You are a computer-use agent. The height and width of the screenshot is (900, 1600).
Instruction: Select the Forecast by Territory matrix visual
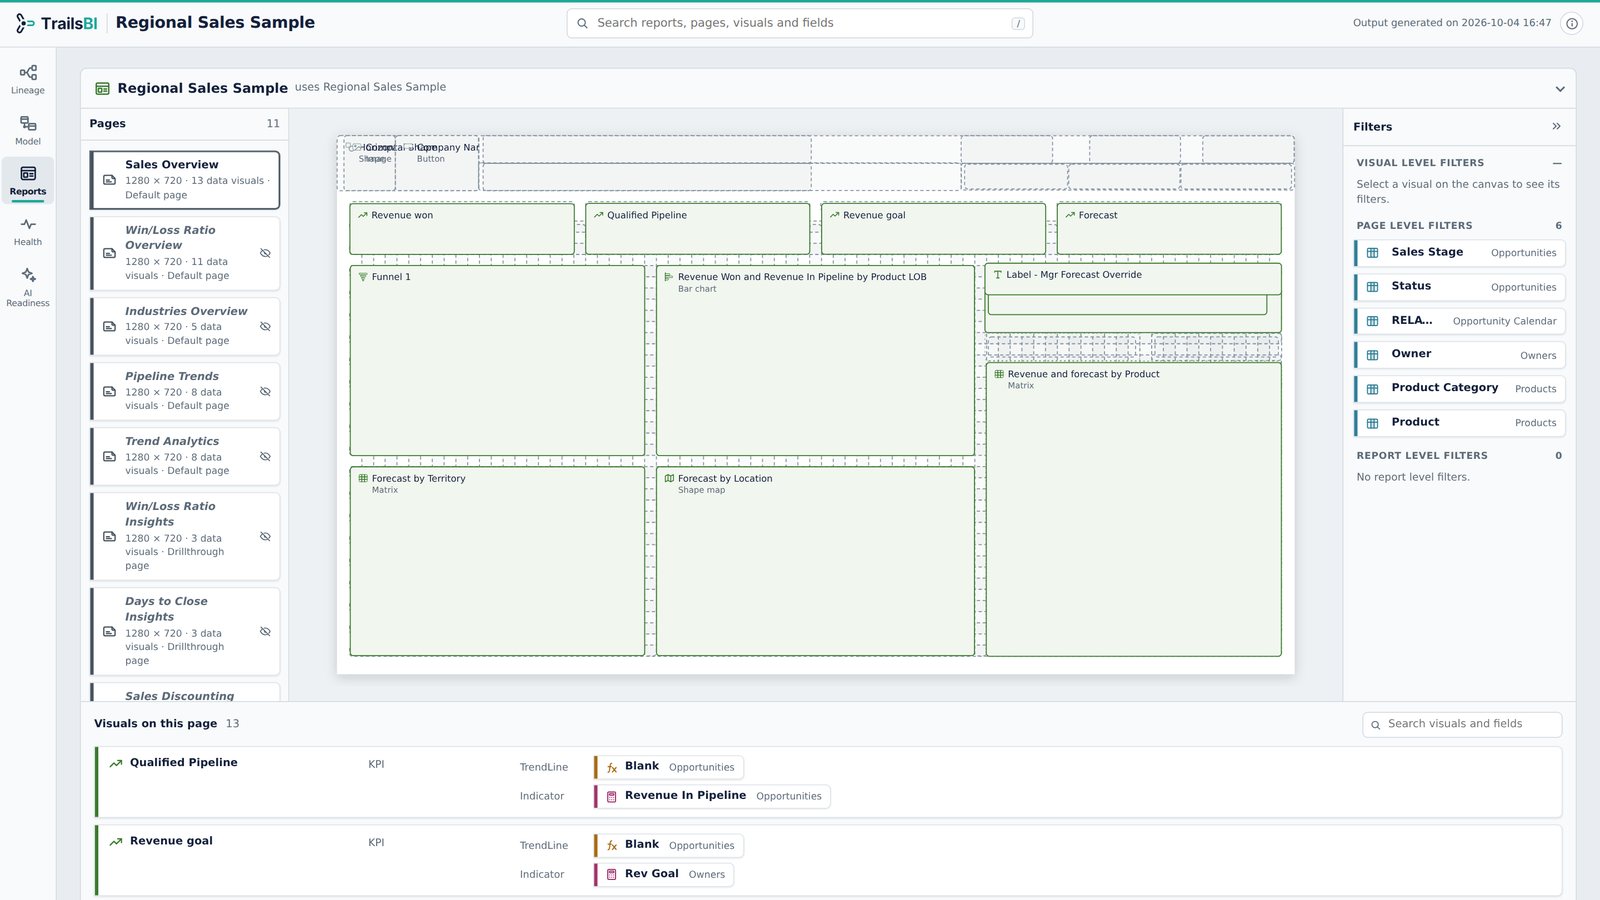pyautogui.click(x=497, y=561)
